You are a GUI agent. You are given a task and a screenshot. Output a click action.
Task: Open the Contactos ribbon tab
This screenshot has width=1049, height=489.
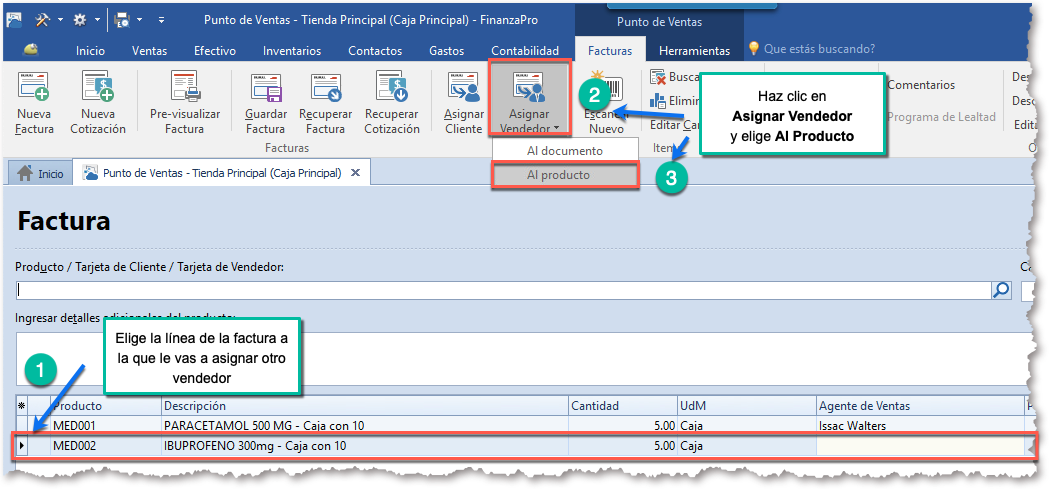coord(375,51)
